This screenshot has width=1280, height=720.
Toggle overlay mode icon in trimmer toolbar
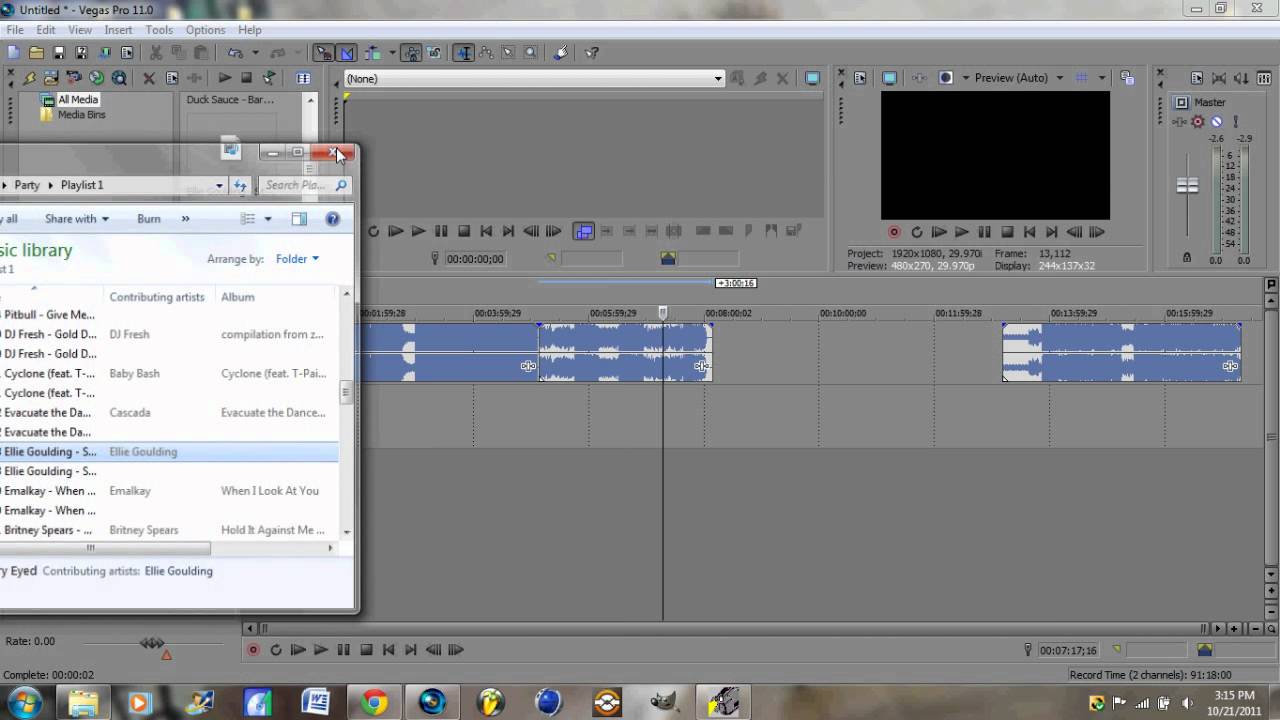tap(584, 231)
